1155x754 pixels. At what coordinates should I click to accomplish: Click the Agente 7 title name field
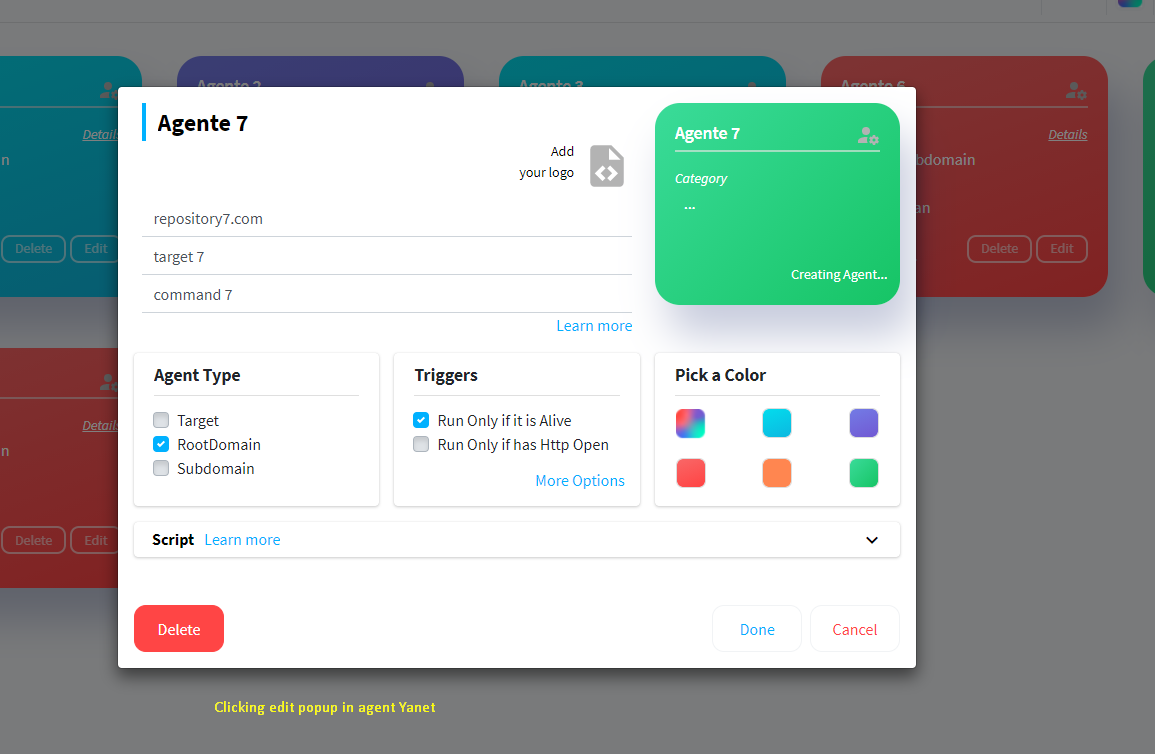pos(203,123)
